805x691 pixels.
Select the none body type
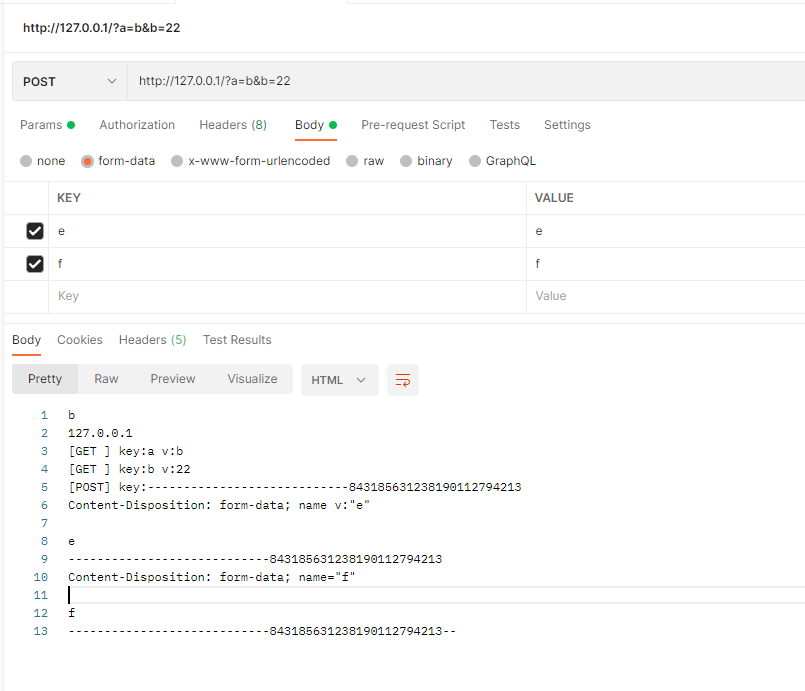click(43, 161)
